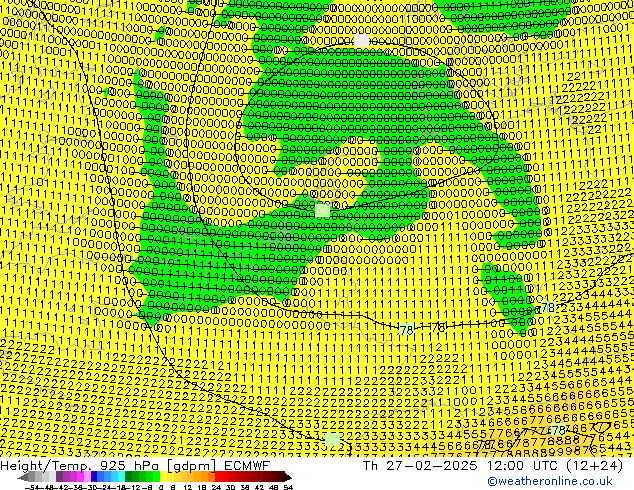Click the white square marker on map
This screenshot has height=490, width=634.
coord(361,41)
